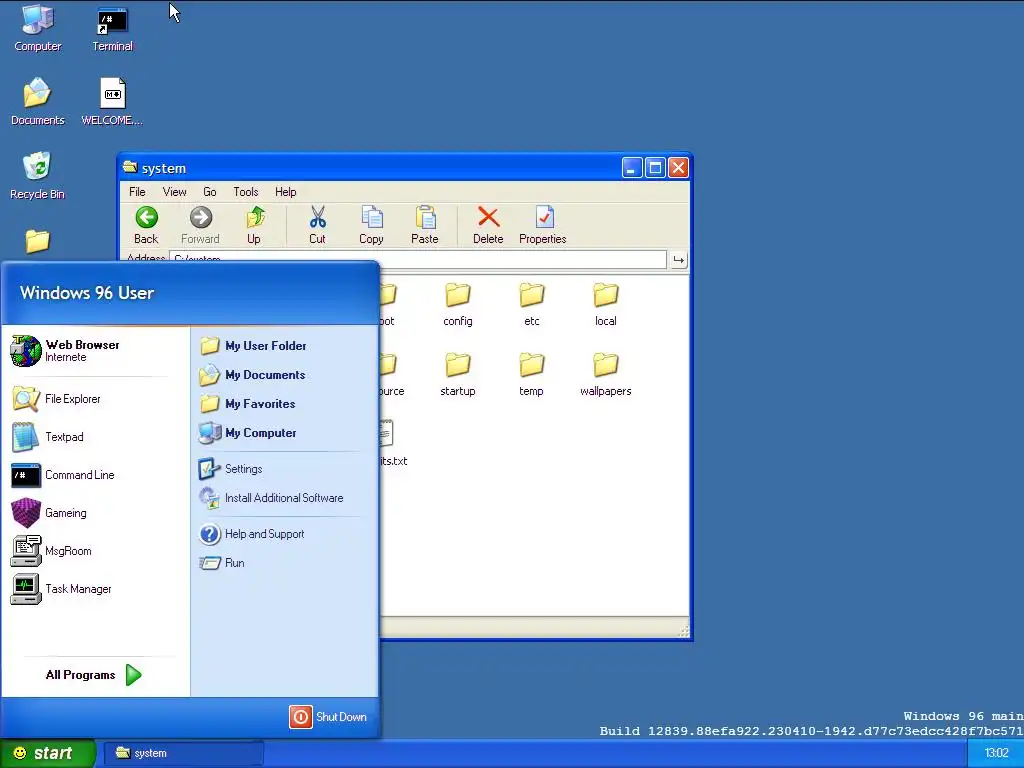Select the system taskbar entry
The height and width of the screenshot is (768, 1024).
(x=183, y=753)
